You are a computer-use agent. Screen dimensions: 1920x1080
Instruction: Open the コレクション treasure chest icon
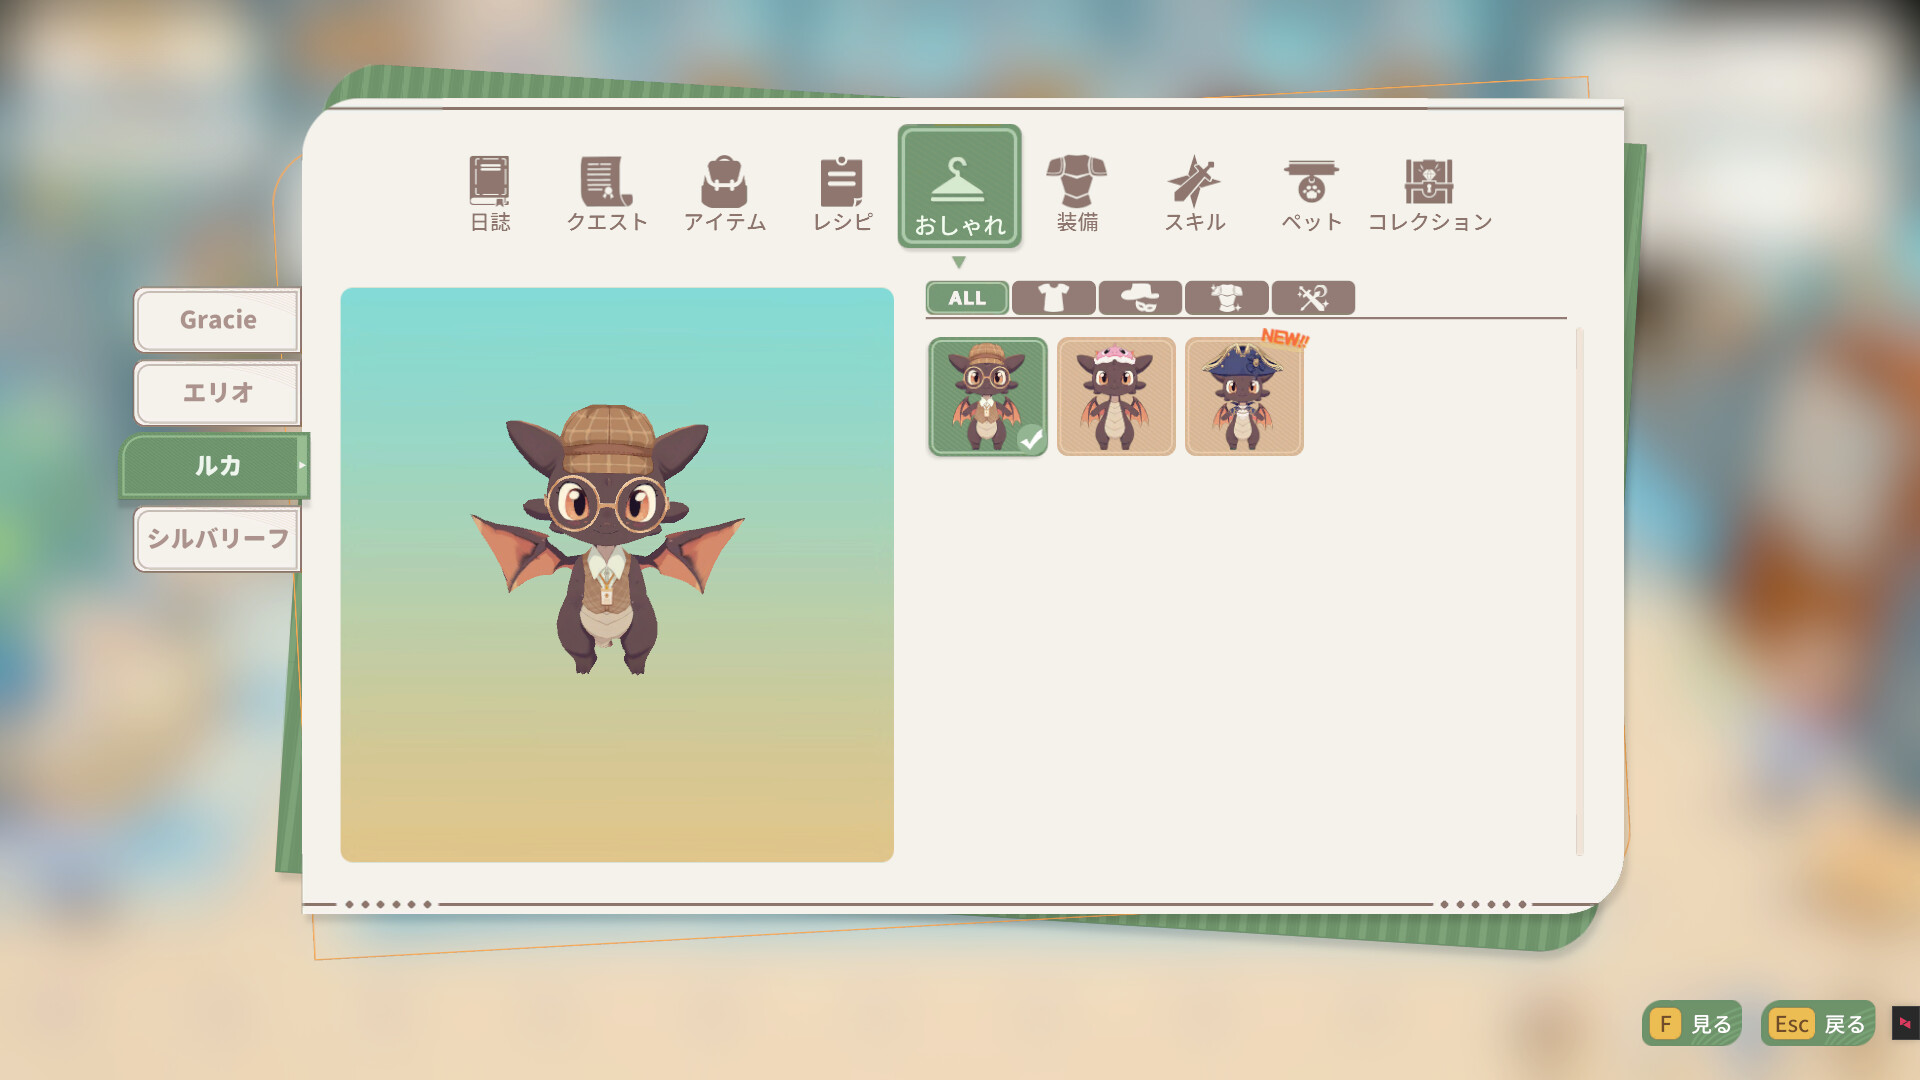[x=1429, y=192]
